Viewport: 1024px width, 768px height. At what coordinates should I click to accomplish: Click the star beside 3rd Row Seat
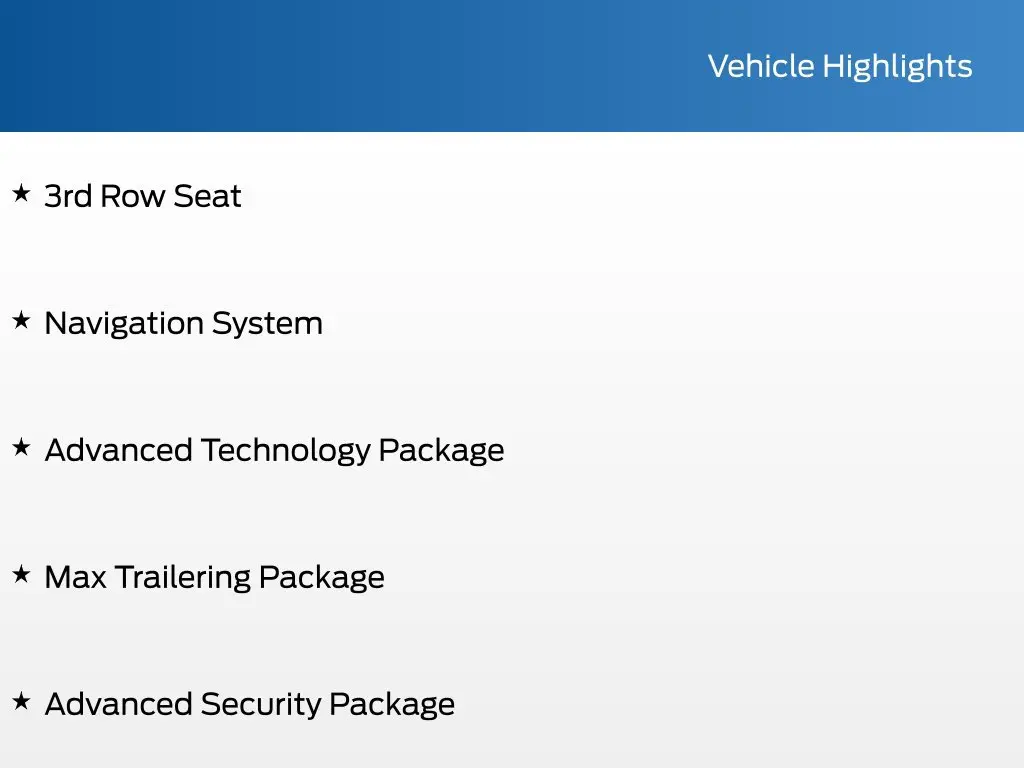click(22, 193)
